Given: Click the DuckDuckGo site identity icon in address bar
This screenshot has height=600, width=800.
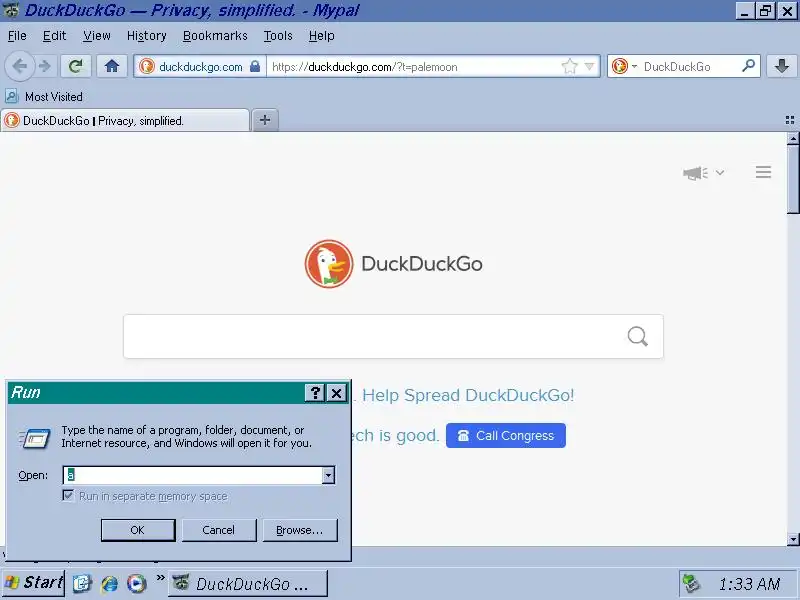Looking at the screenshot, I should coord(147,66).
